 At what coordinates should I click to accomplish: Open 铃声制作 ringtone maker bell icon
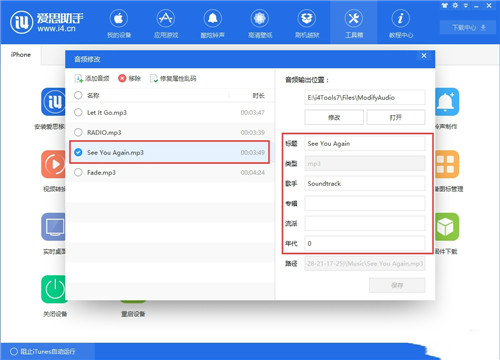[x=447, y=102]
